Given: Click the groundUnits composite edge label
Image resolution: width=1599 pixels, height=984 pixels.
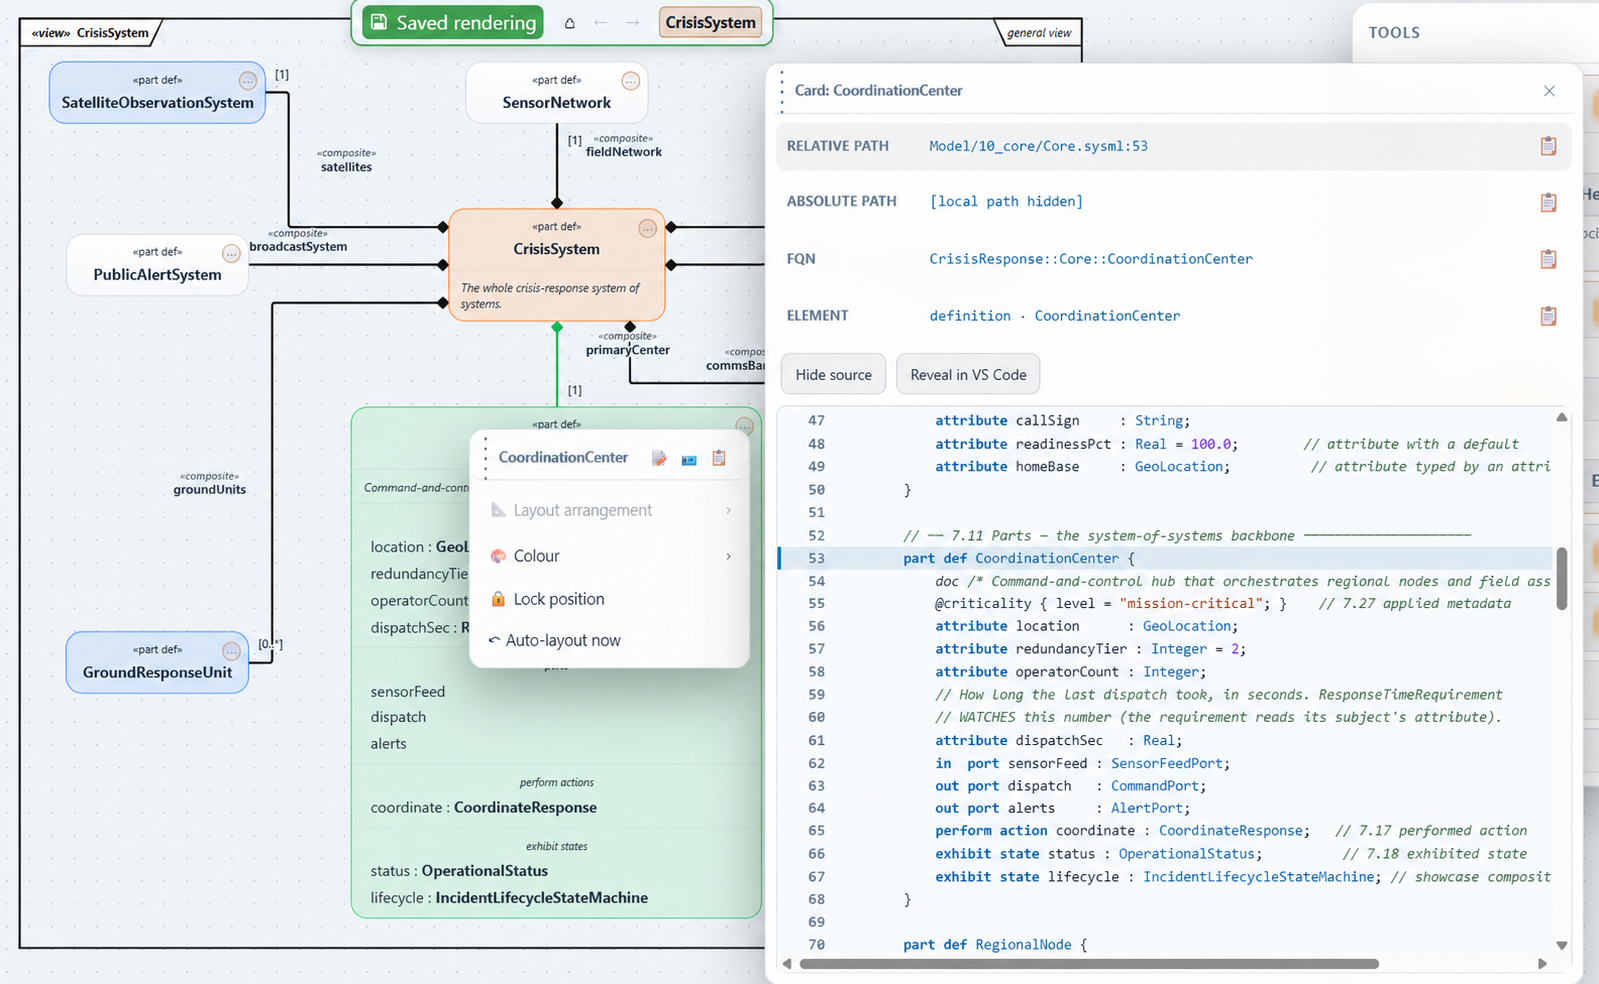Looking at the screenshot, I should pyautogui.click(x=209, y=483).
